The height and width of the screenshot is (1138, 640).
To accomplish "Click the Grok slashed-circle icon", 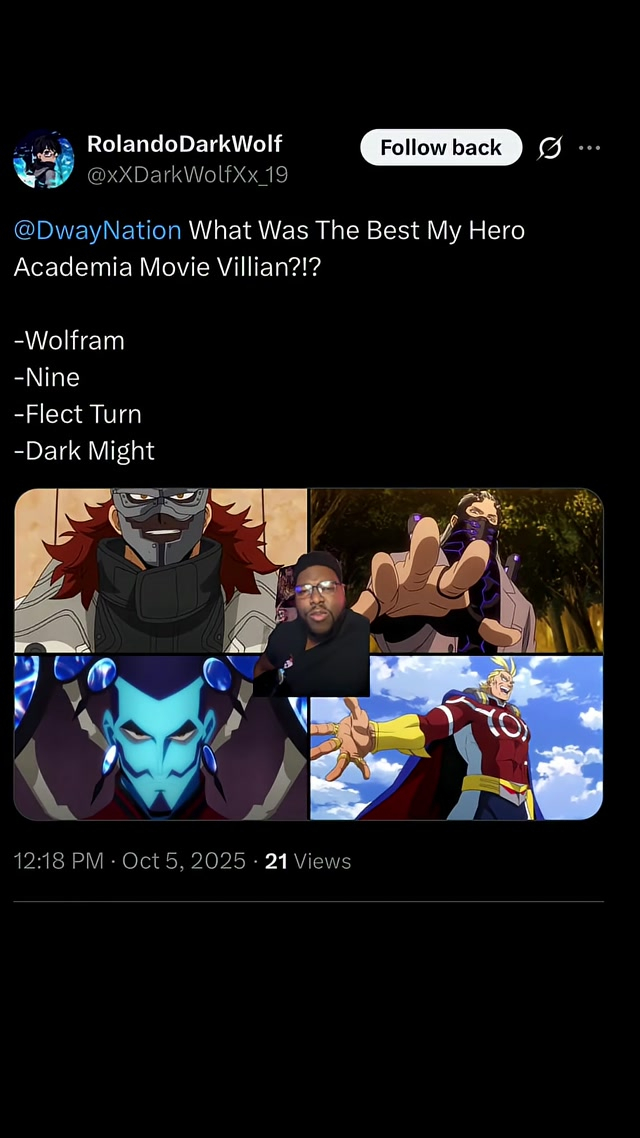I will point(550,148).
